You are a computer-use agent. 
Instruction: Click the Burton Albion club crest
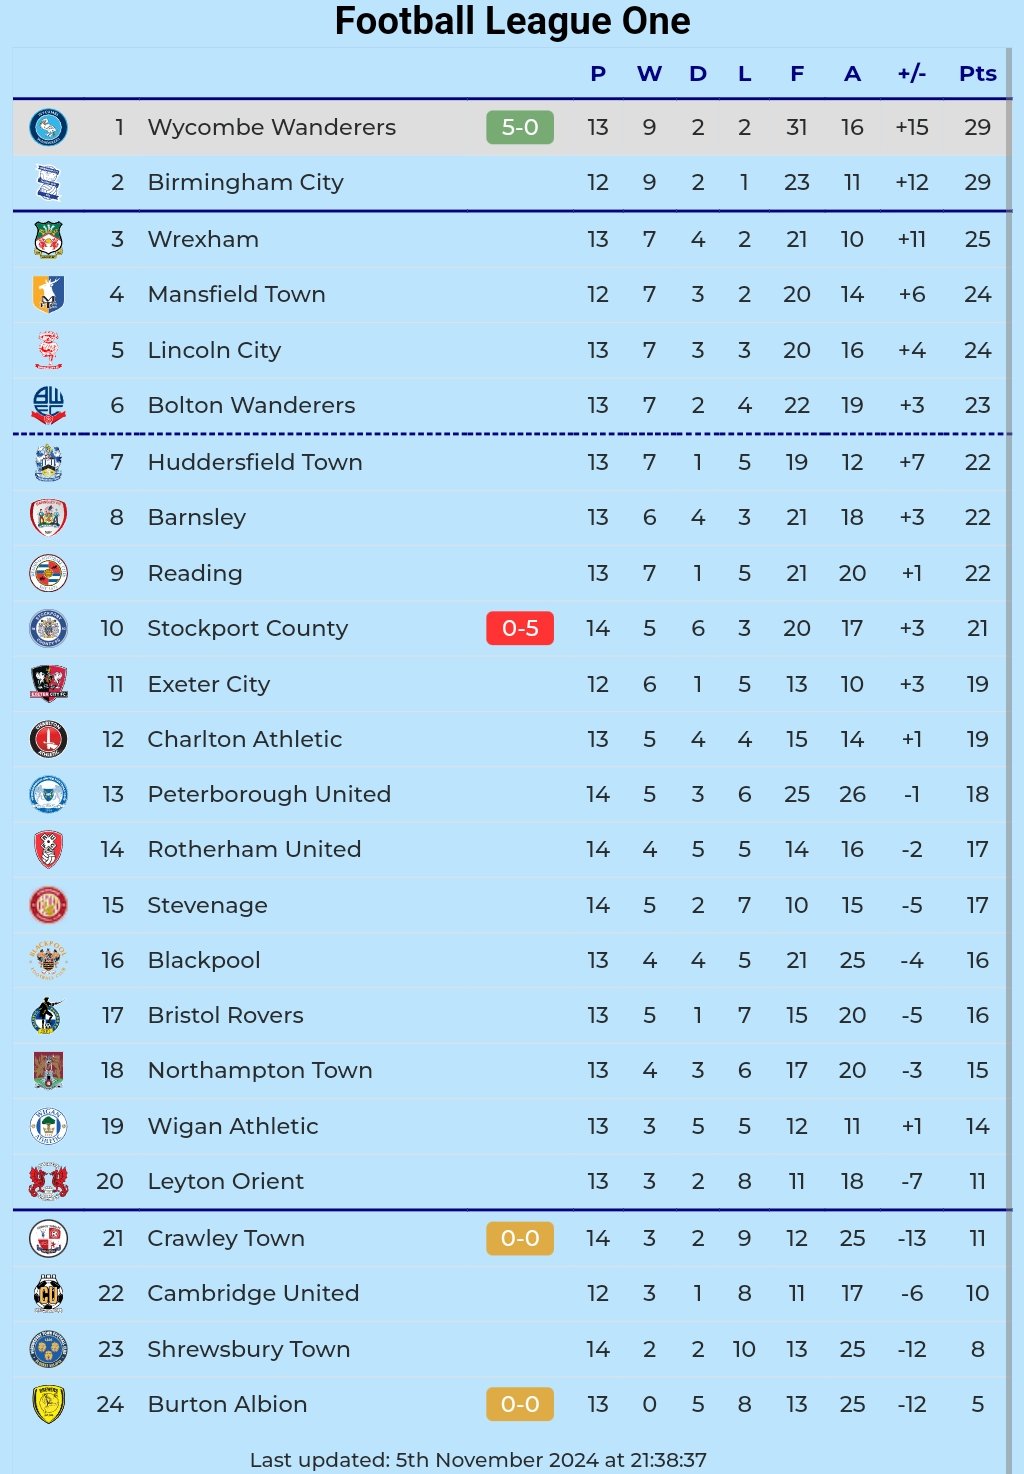pyautogui.click(x=48, y=1404)
